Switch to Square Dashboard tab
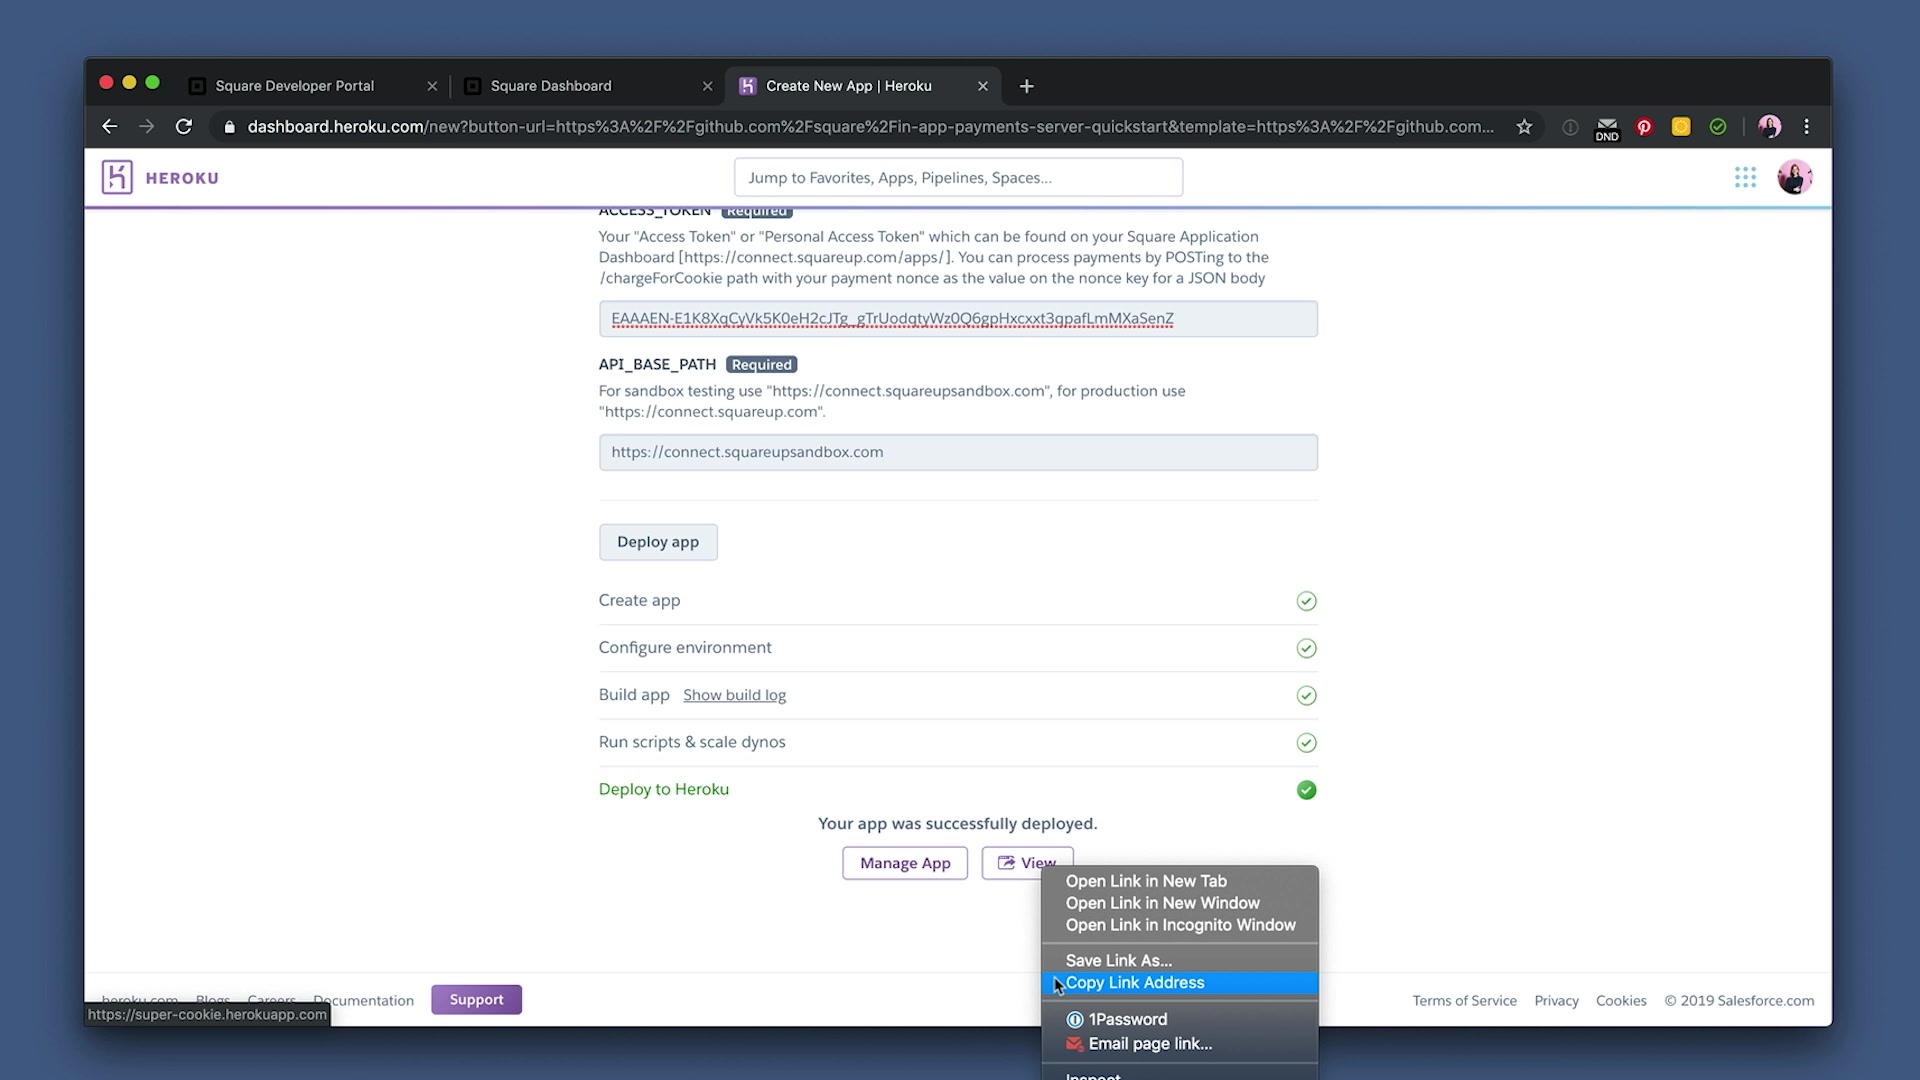The height and width of the screenshot is (1080, 1920). [551, 86]
